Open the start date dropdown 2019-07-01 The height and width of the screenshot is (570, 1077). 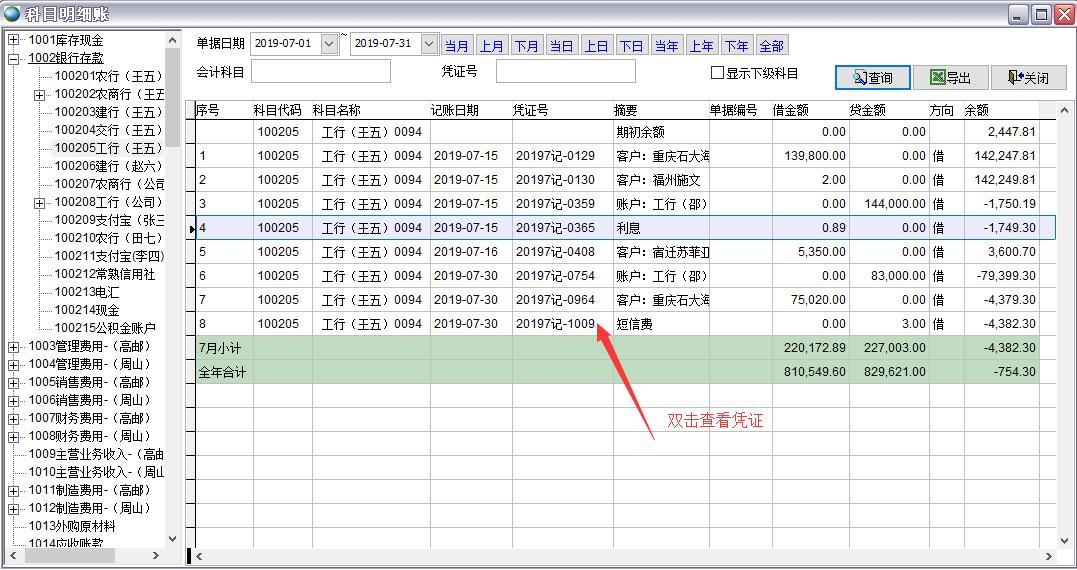330,45
